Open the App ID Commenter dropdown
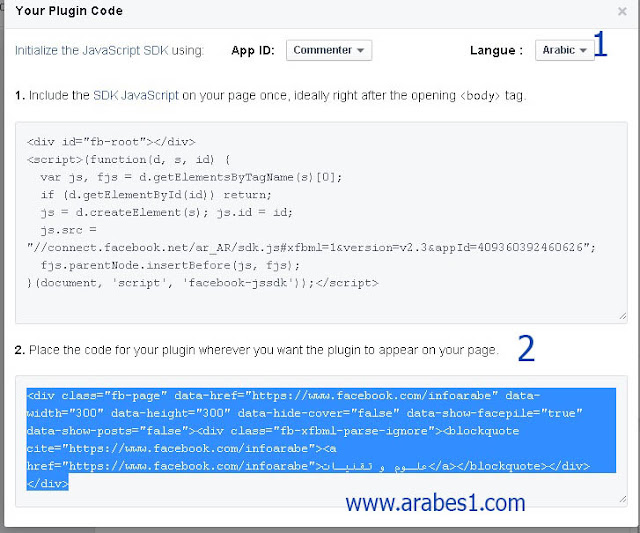The width and height of the screenshot is (640, 533). point(329,50)
